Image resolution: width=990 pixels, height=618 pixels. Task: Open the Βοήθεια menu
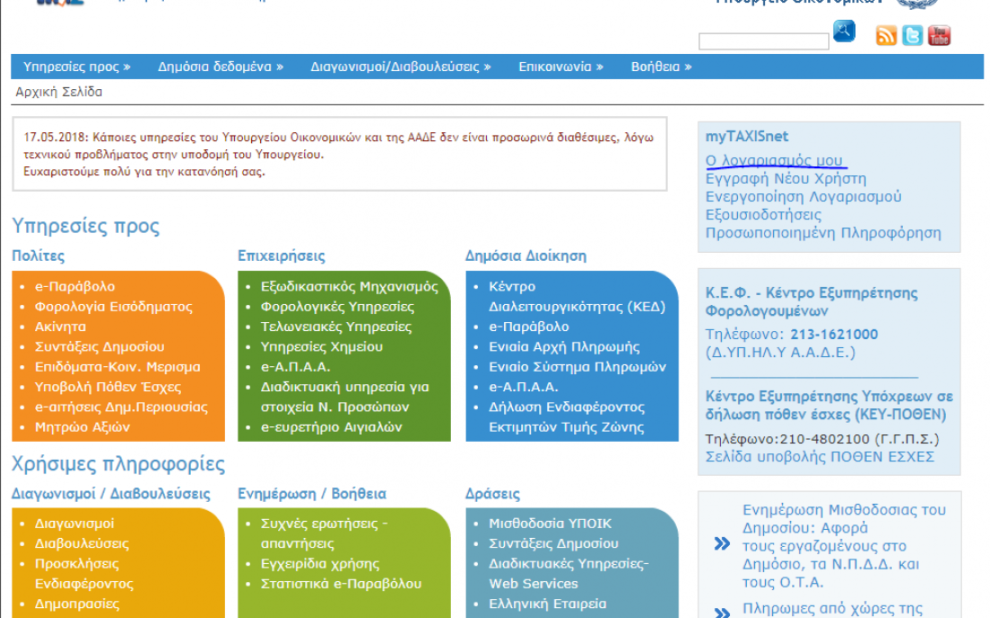coord(661,67)
